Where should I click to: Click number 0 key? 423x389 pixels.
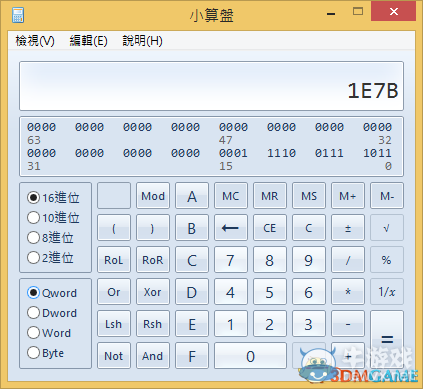coord(250,356)
